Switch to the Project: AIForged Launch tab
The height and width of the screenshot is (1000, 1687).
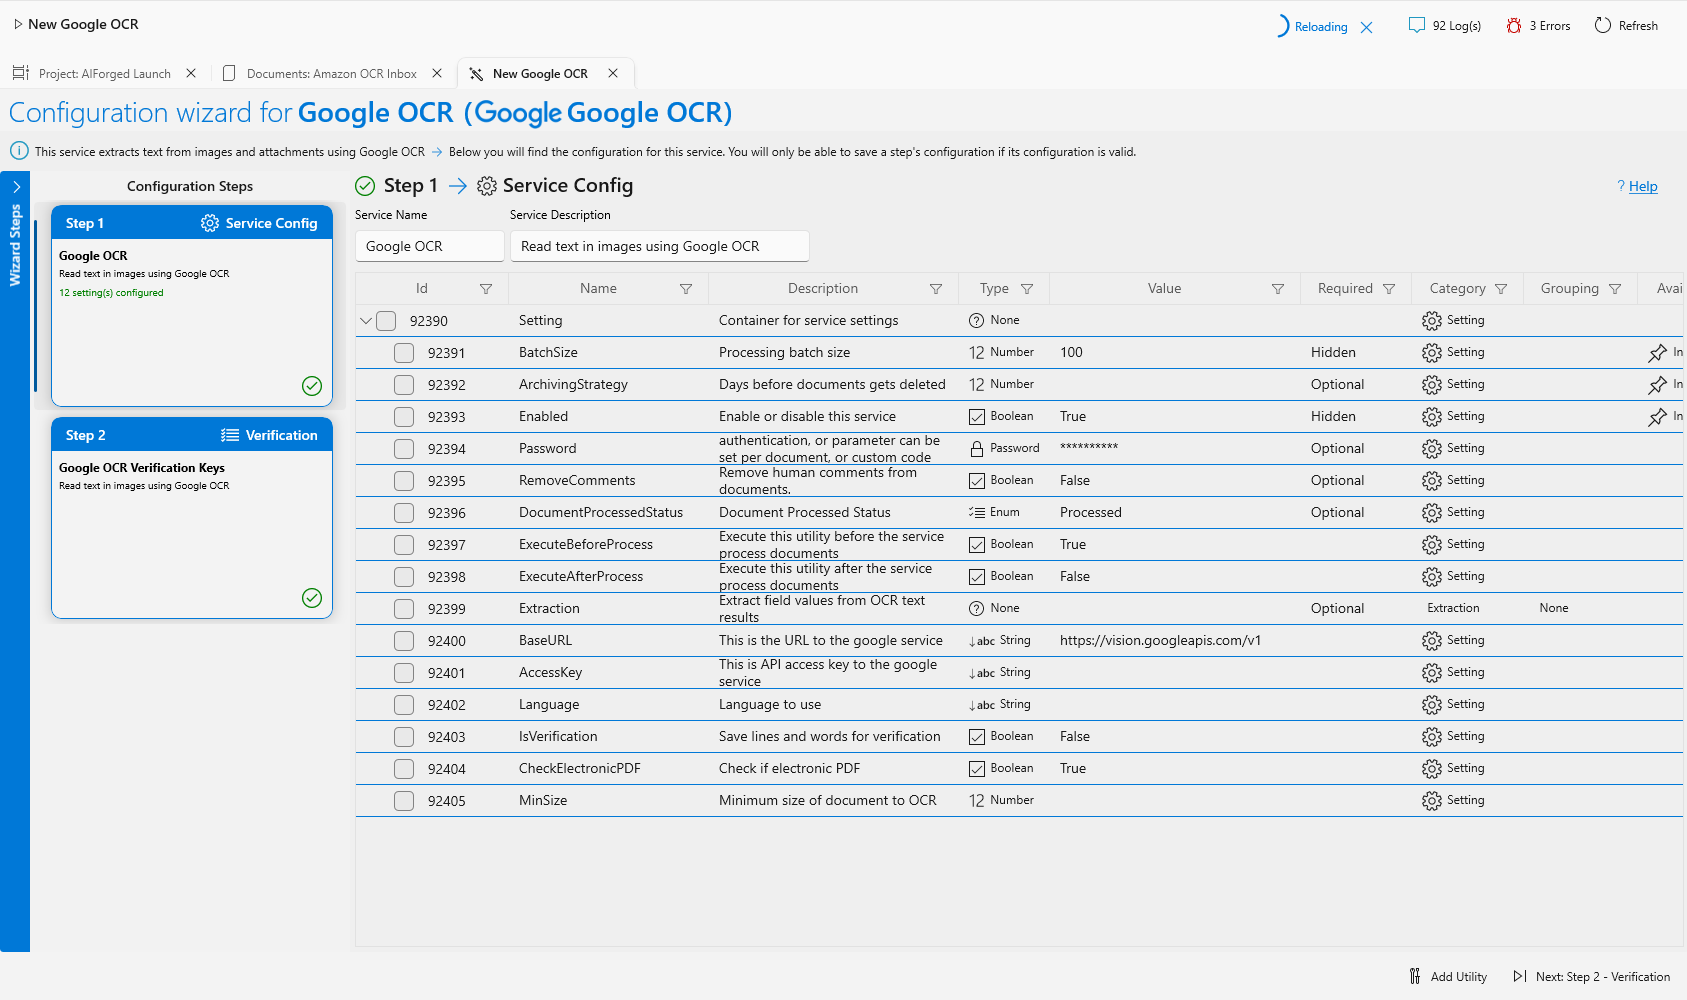tap(104, 74)
